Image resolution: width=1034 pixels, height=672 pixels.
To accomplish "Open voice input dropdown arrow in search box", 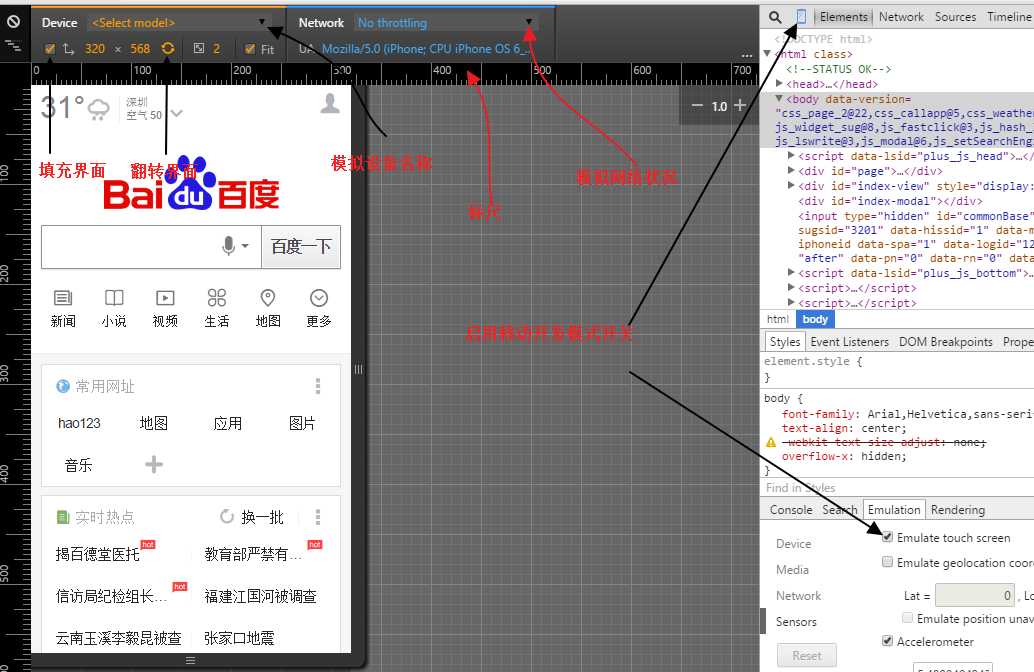I will [245, 246].
